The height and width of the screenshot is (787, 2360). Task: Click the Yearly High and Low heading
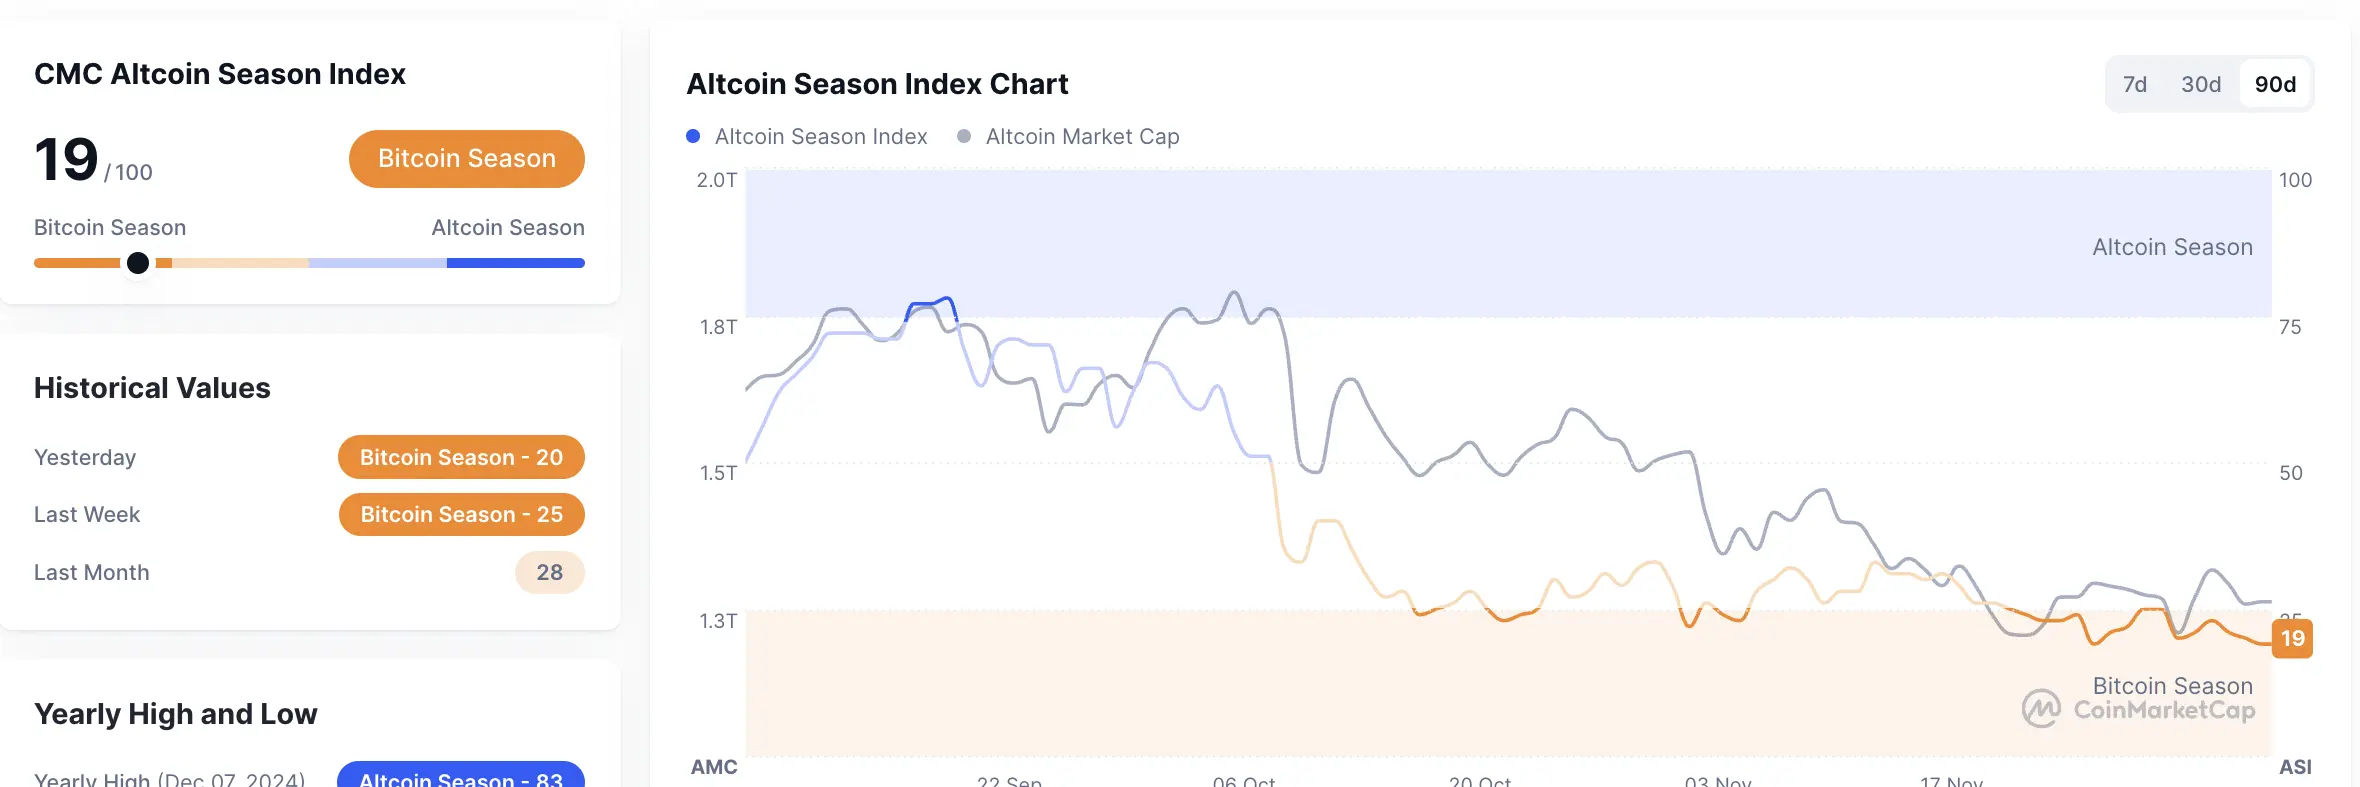point(175,713)
